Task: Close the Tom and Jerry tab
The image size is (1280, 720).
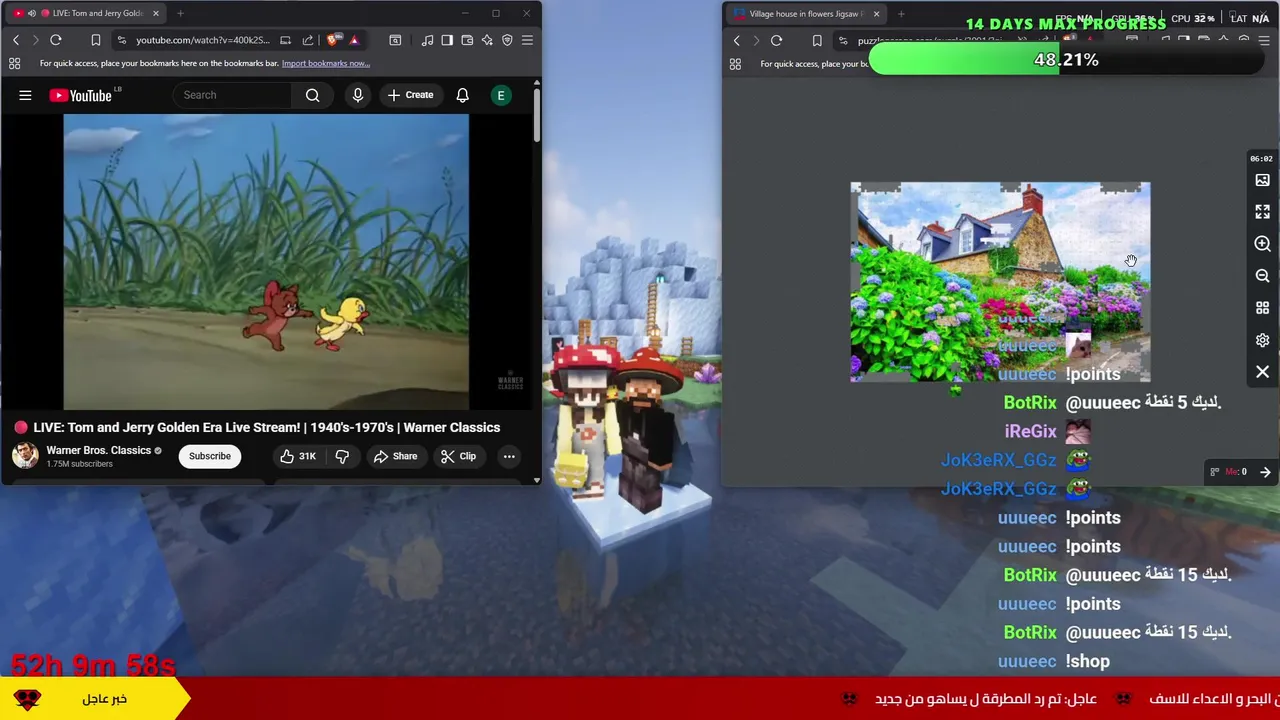Action: pyautogui.click(x=155, y=13)
